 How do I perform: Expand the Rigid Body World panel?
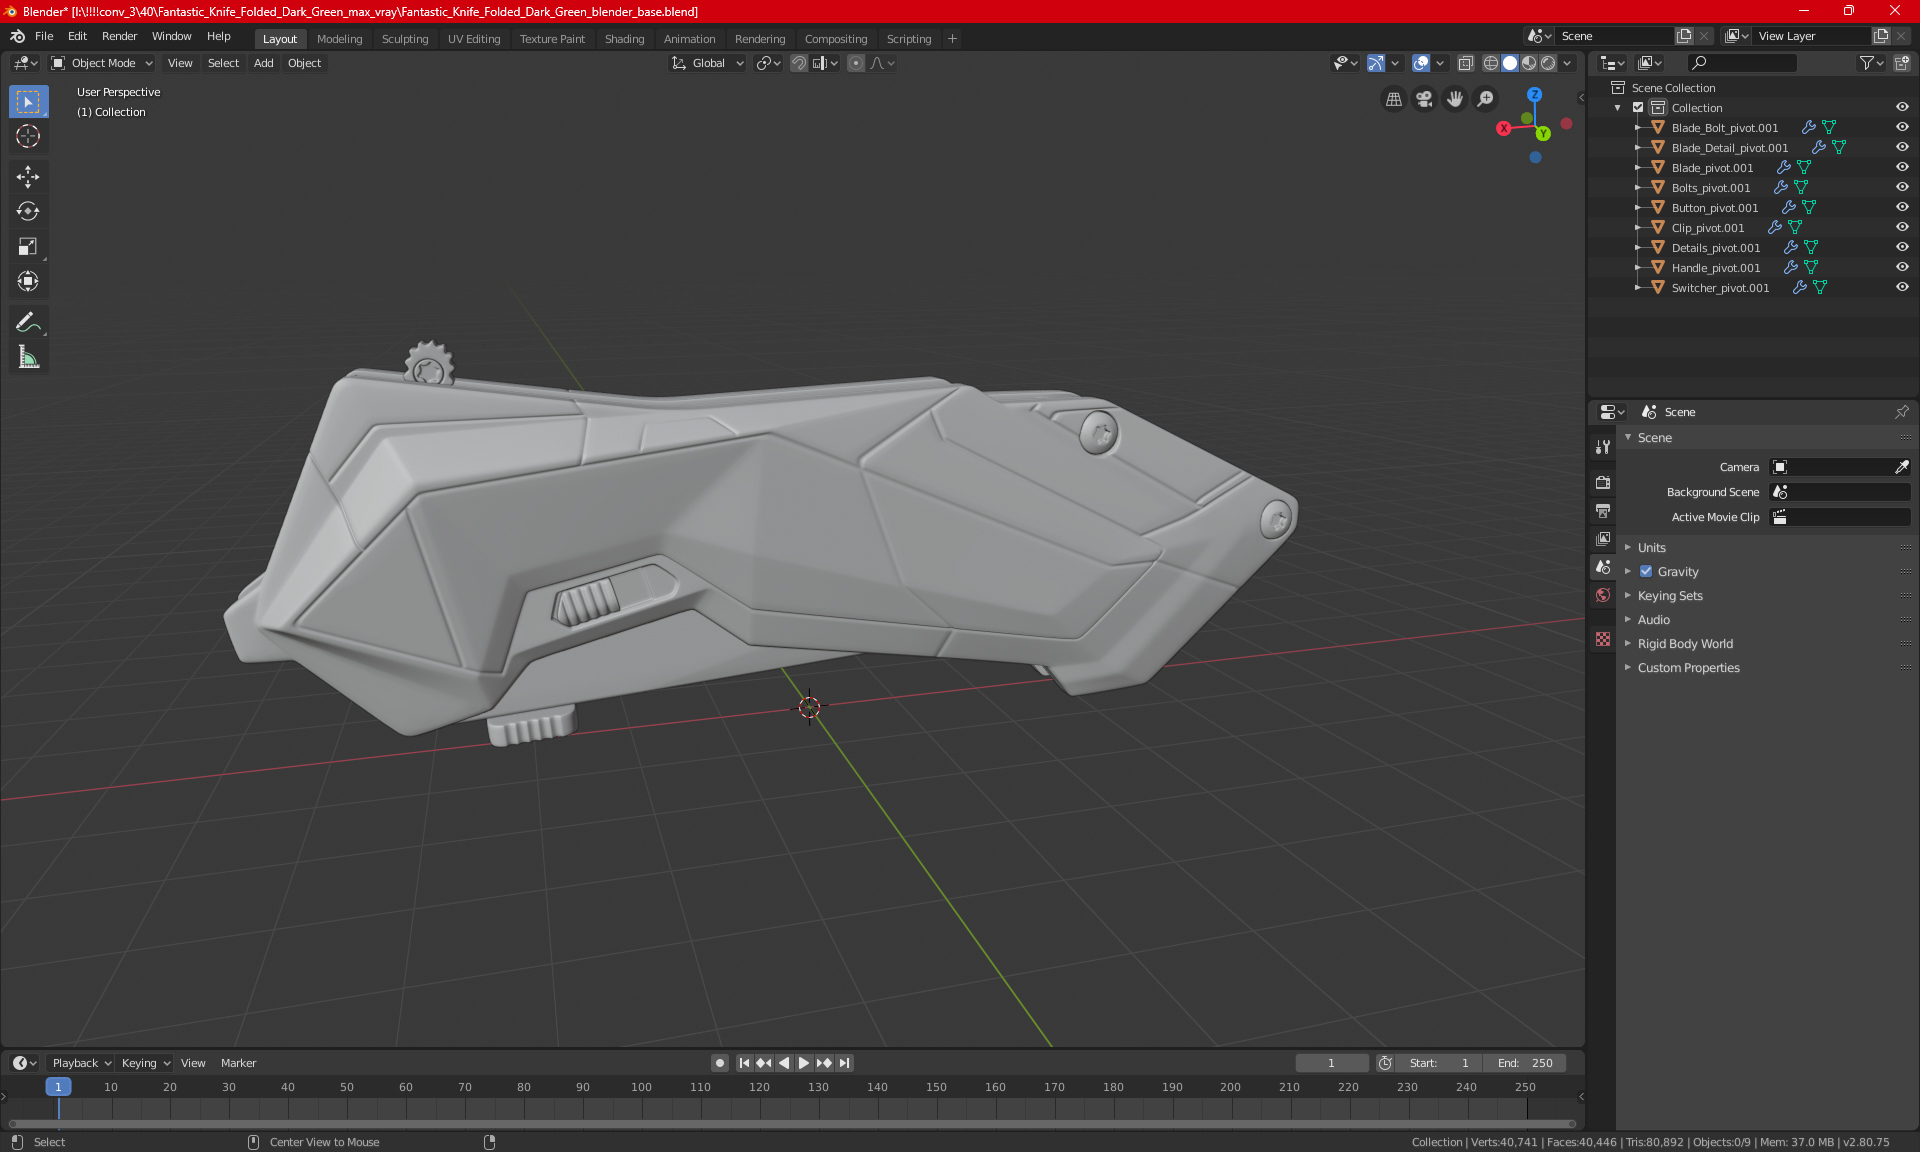click(x=1685, y=644)
